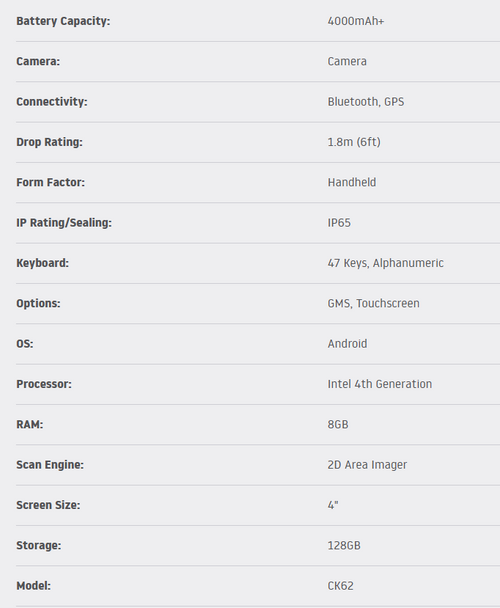Select the Bluetooth, GPS connectivity value
This screenshot has height=608, width=500.
click(366, 102)
